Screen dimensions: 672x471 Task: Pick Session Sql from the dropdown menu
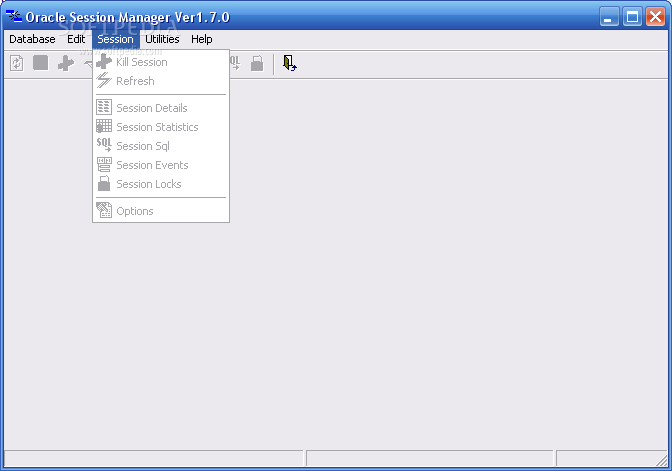tap(161, 146)
